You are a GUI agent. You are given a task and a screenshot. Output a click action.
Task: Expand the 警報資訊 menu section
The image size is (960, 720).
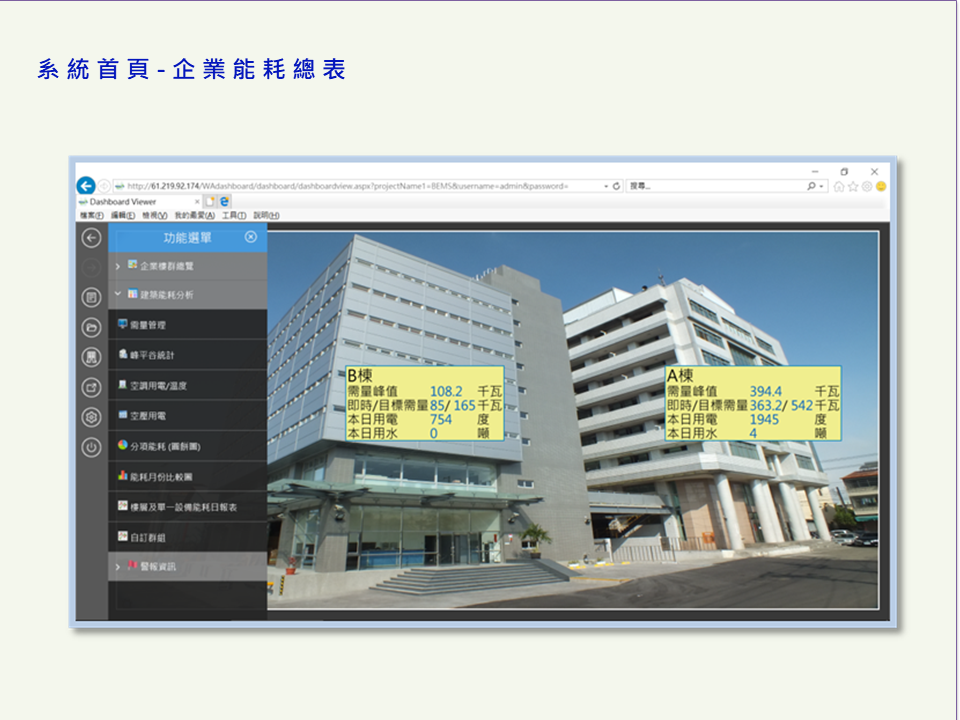pos(157,567)
